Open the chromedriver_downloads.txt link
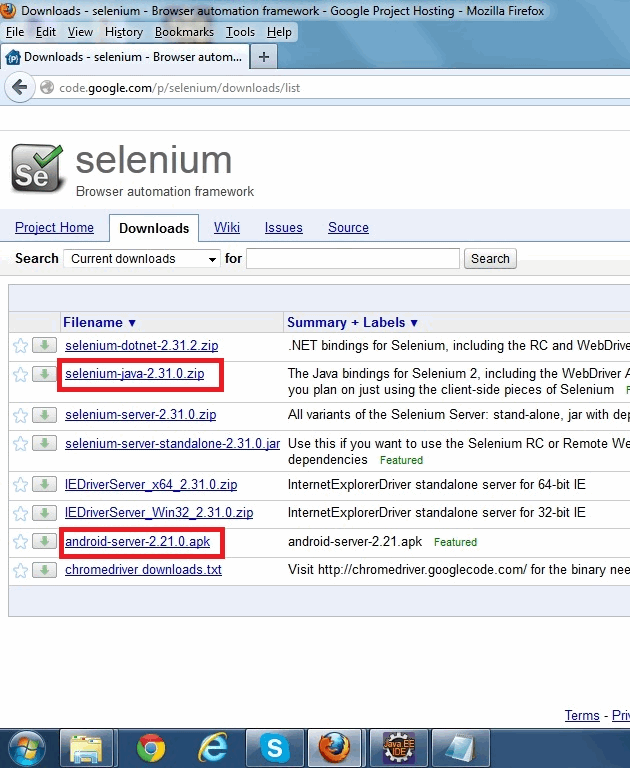The height and width of the screenshot is (768, 630). click(x=143, y=570)
